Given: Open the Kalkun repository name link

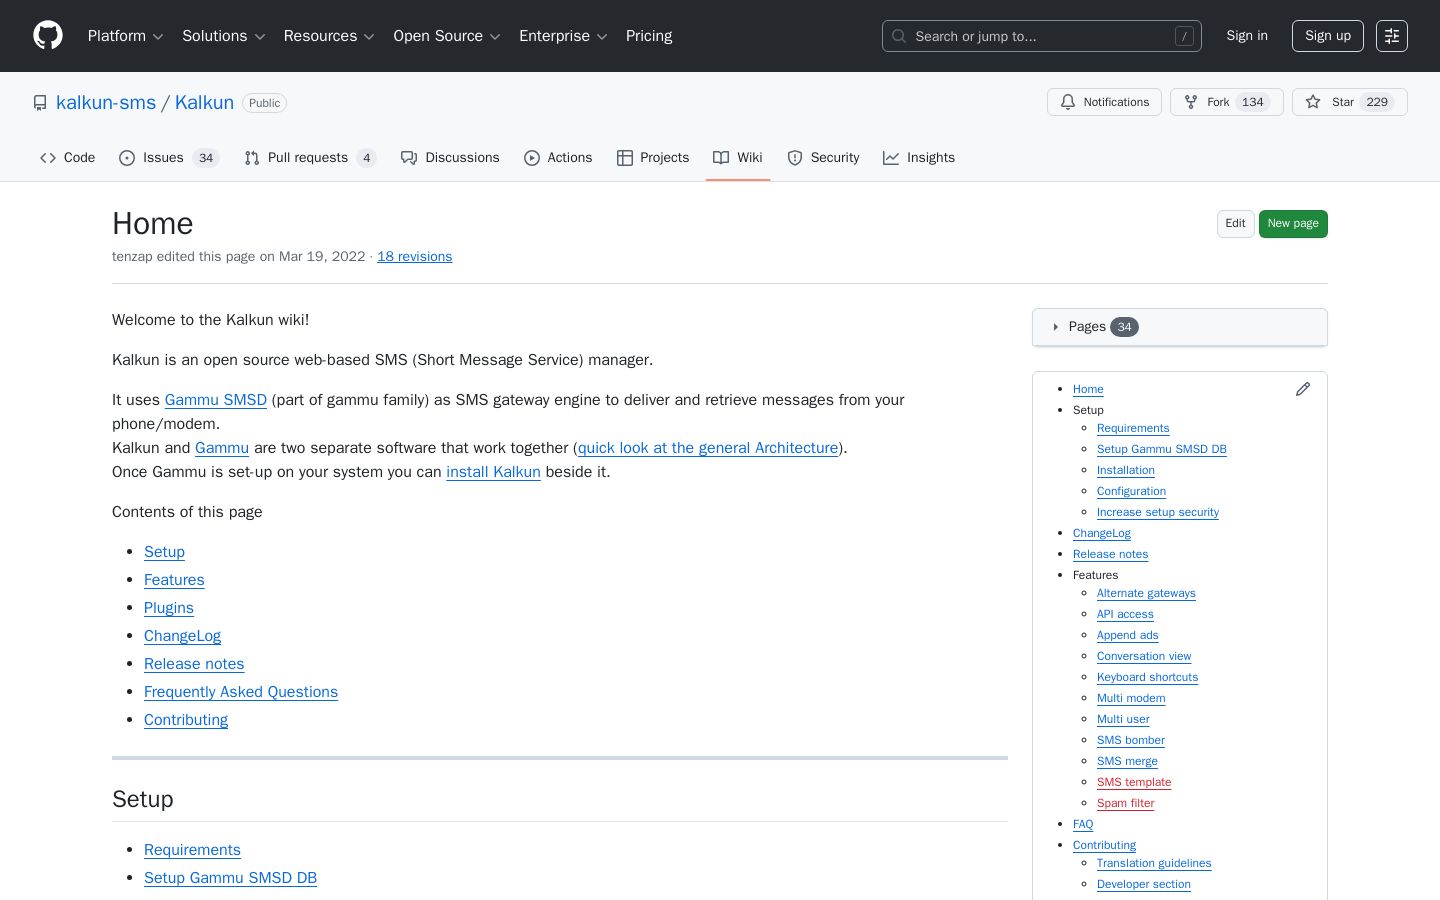Looking at the screenshot, I should point(204,103).
